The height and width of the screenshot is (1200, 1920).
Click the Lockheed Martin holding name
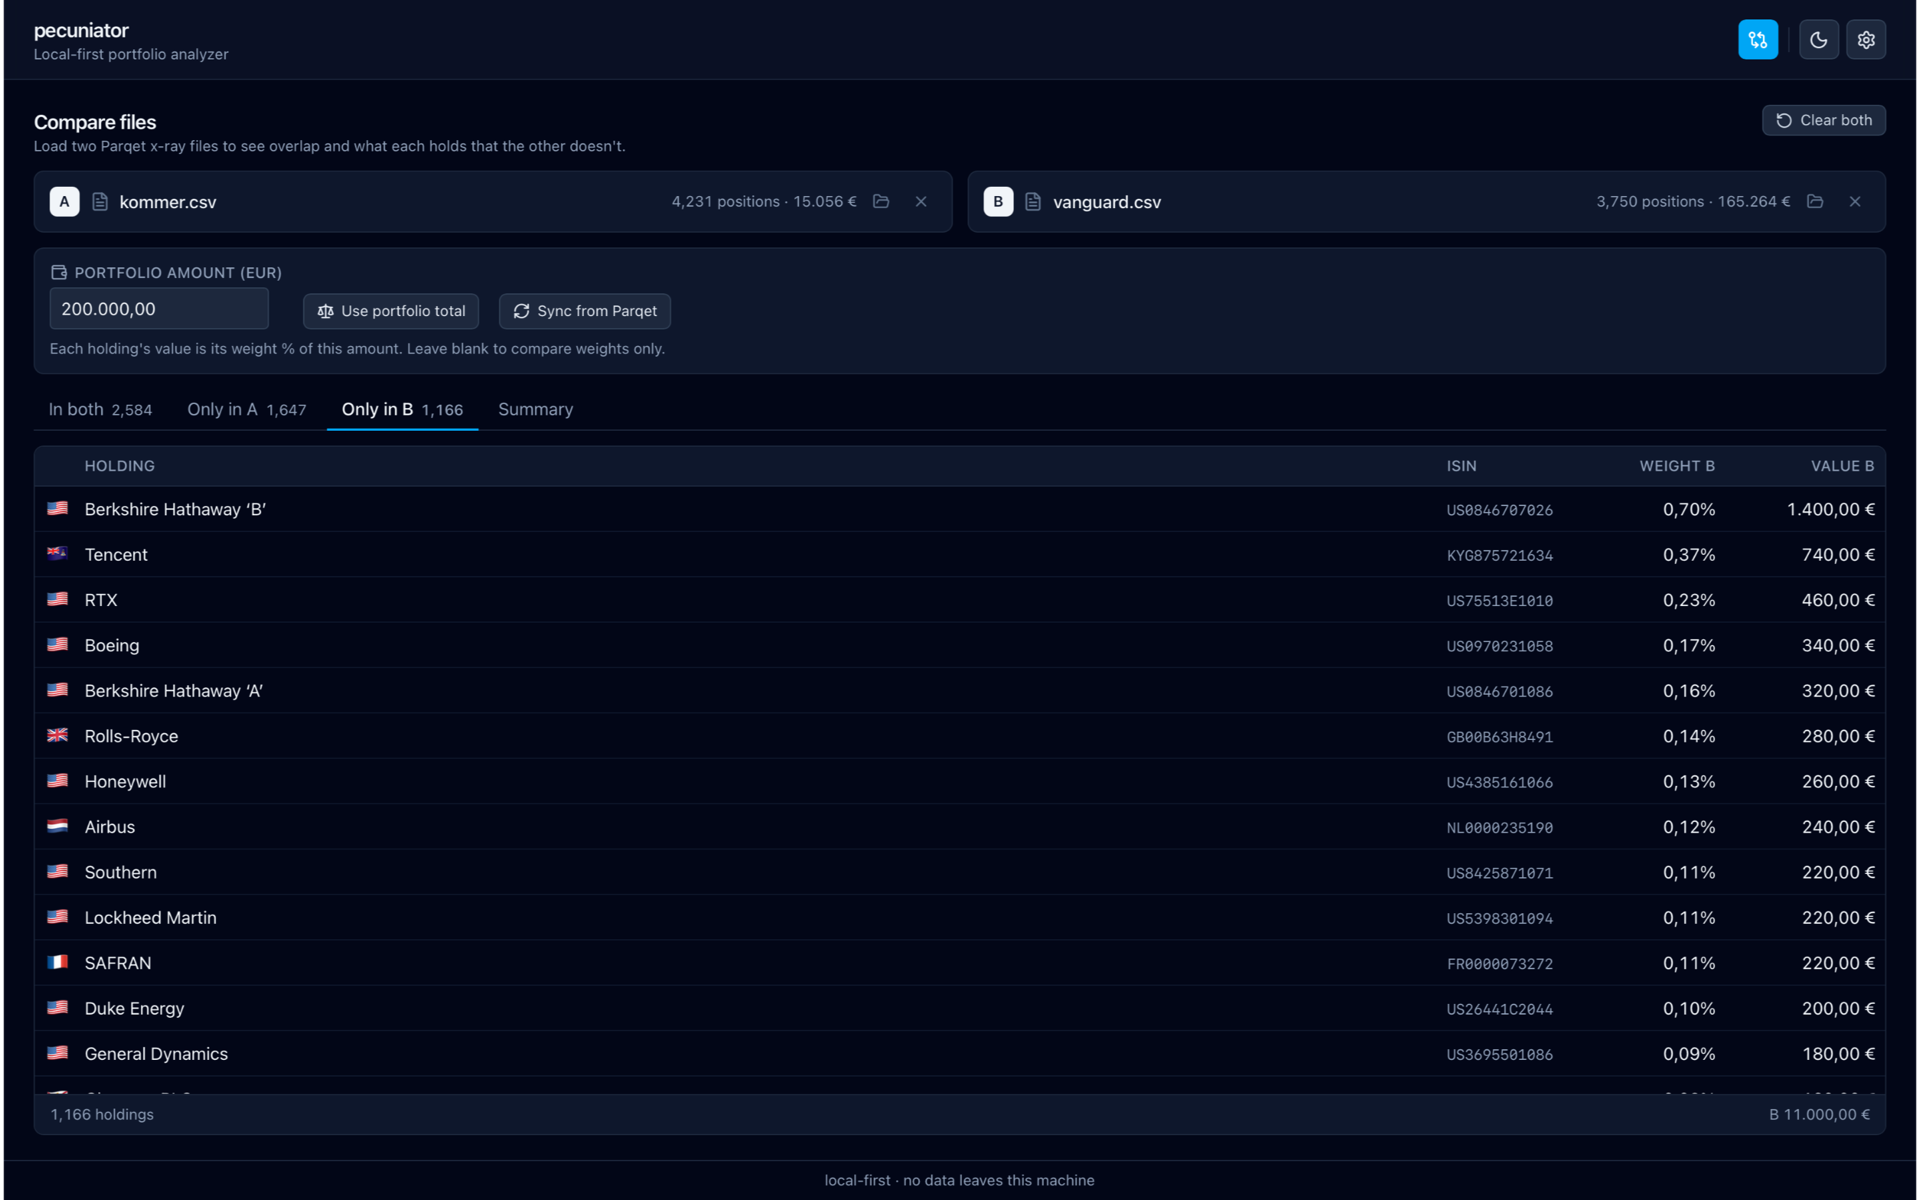151,917
